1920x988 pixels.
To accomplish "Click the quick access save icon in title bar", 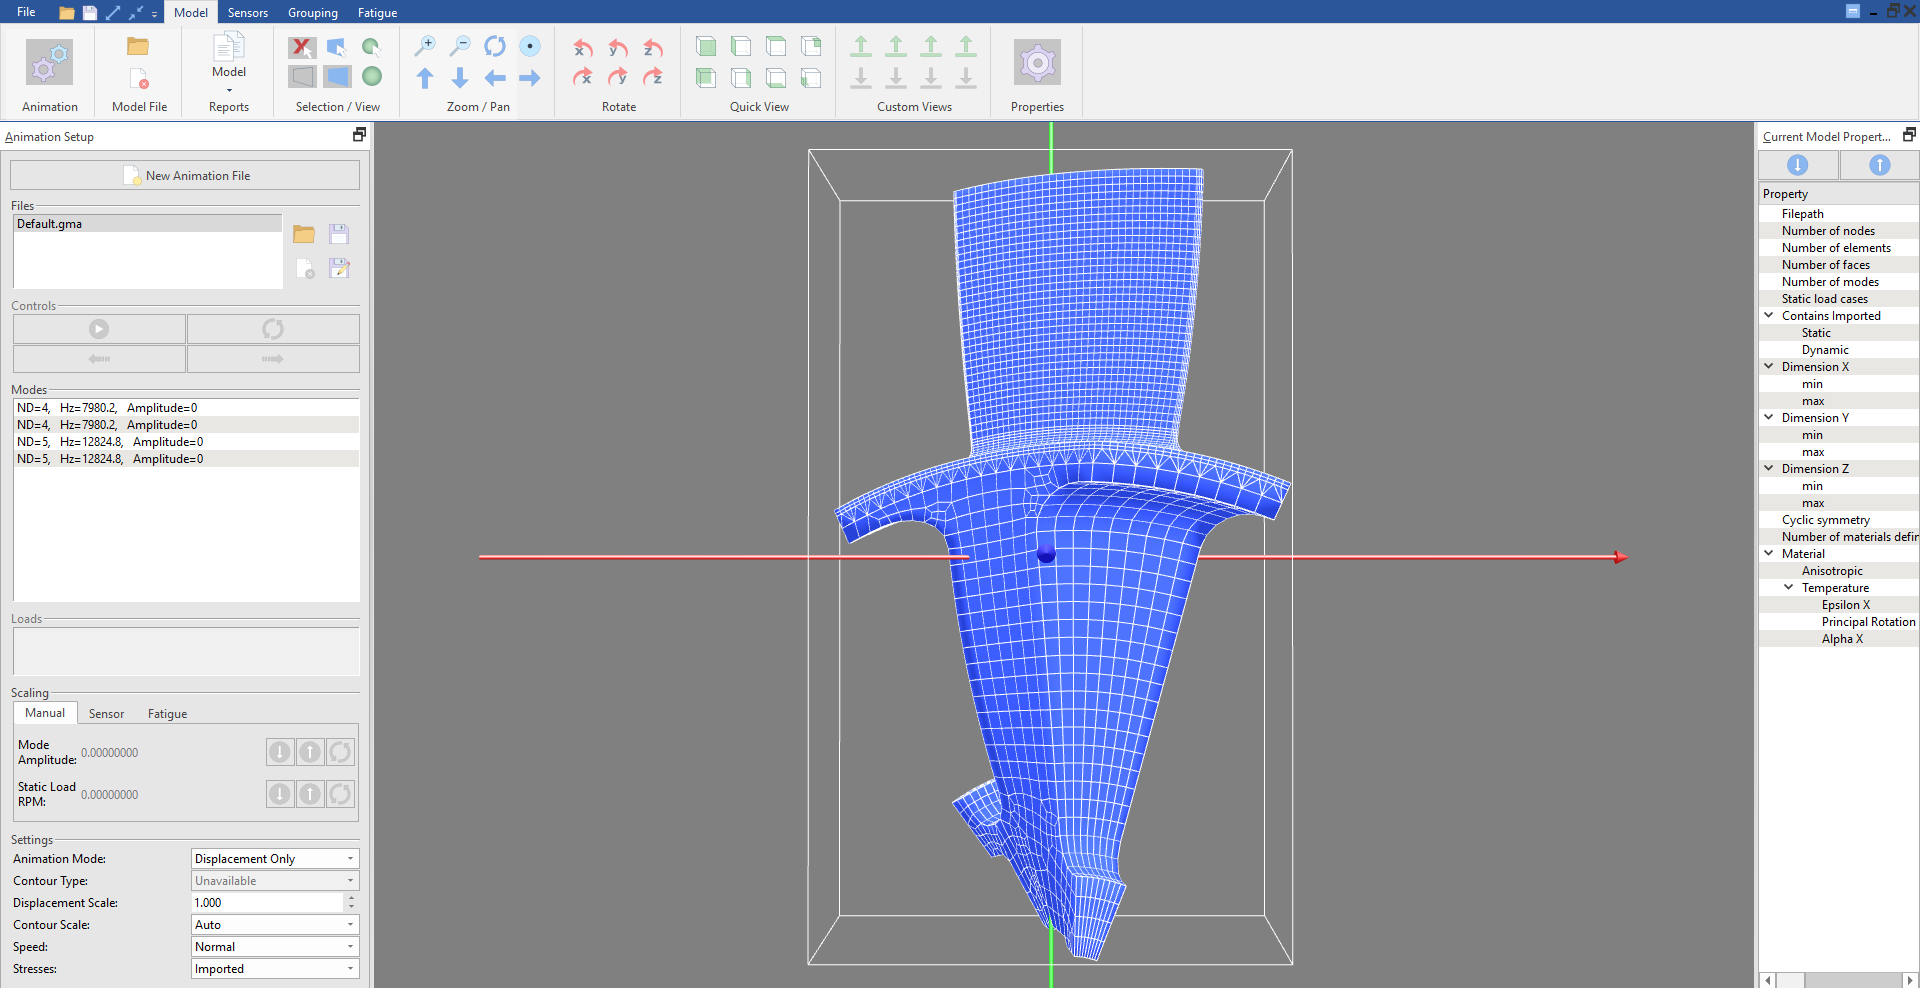I will coord(90,12).
